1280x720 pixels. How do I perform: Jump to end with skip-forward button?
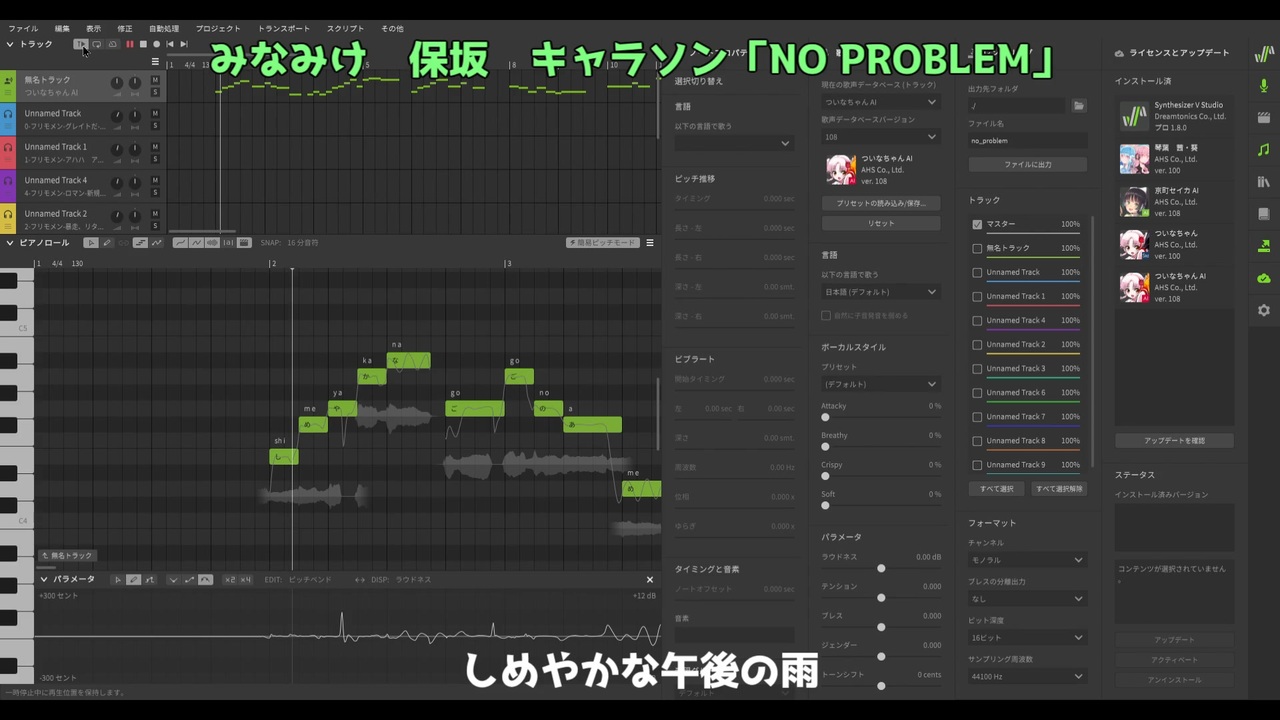coord(184,44)
